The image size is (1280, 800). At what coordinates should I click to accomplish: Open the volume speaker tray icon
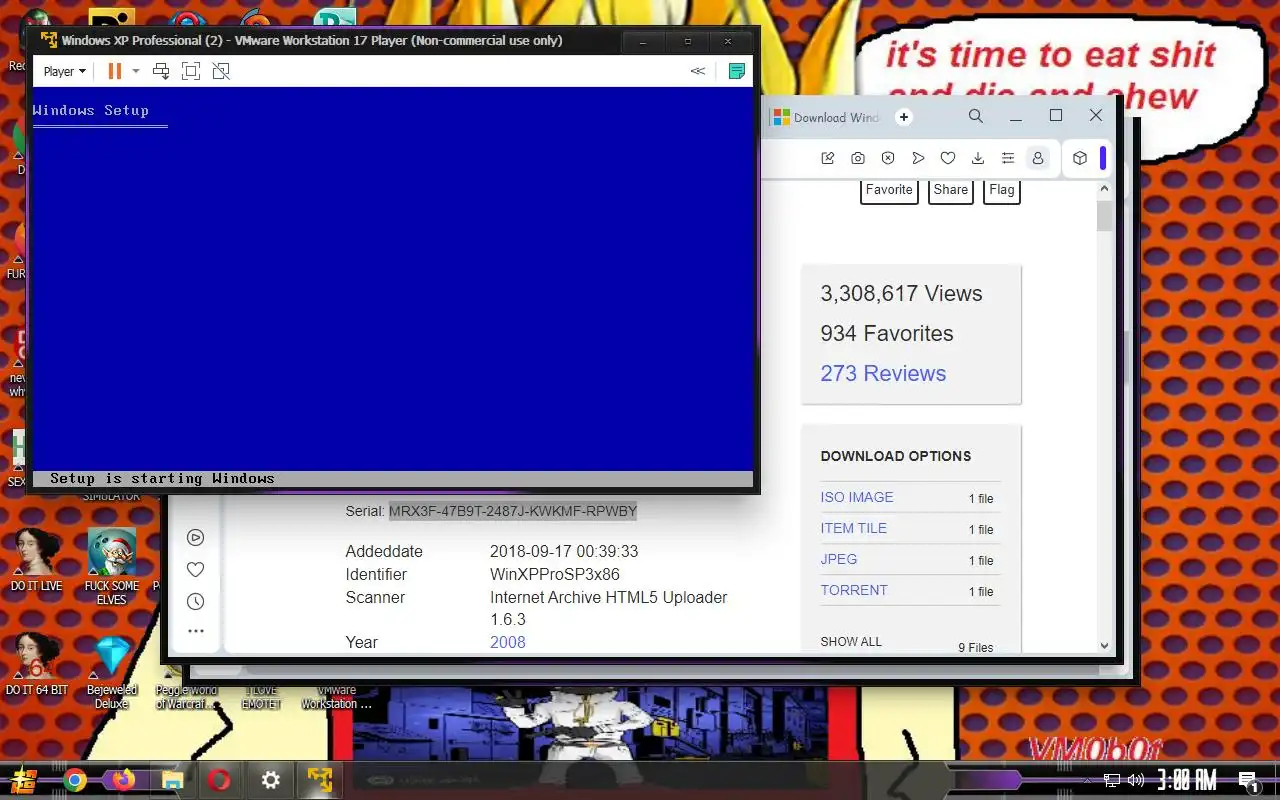pyautogui.click(x=1136, y=780)
